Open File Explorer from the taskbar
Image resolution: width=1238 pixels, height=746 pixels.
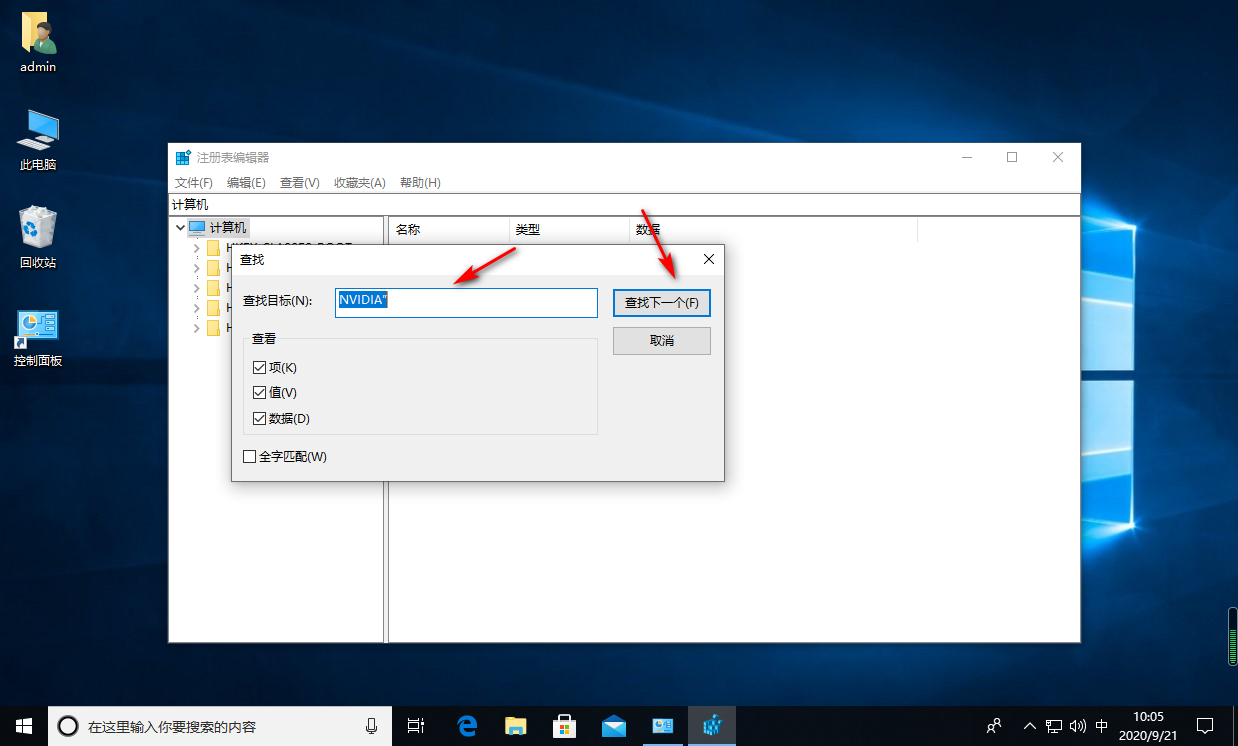click(515, 726)
